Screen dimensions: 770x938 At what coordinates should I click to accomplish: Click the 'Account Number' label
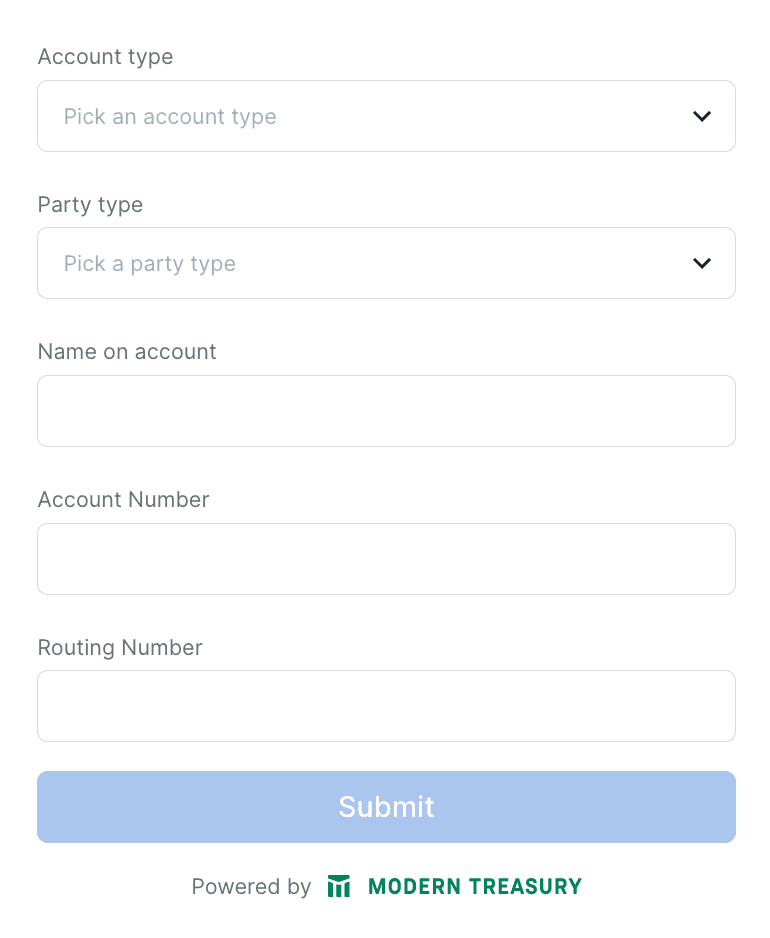coord(123,500)
